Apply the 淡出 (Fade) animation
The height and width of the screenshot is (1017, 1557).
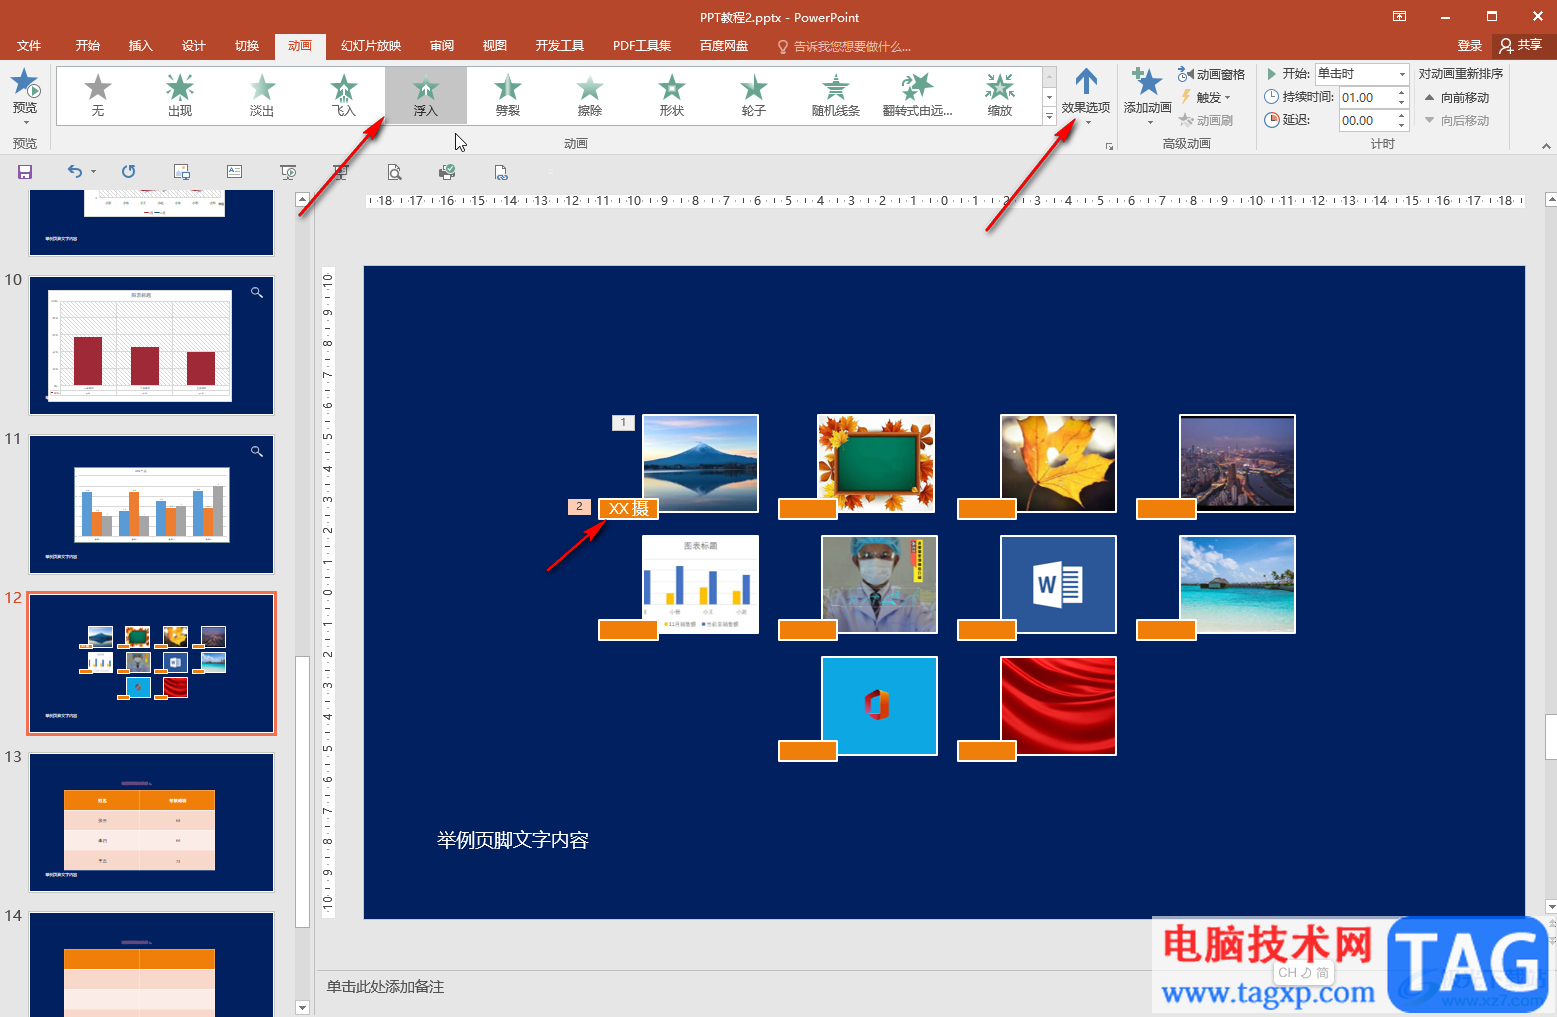pyautogui.click(x=262, y=96)
